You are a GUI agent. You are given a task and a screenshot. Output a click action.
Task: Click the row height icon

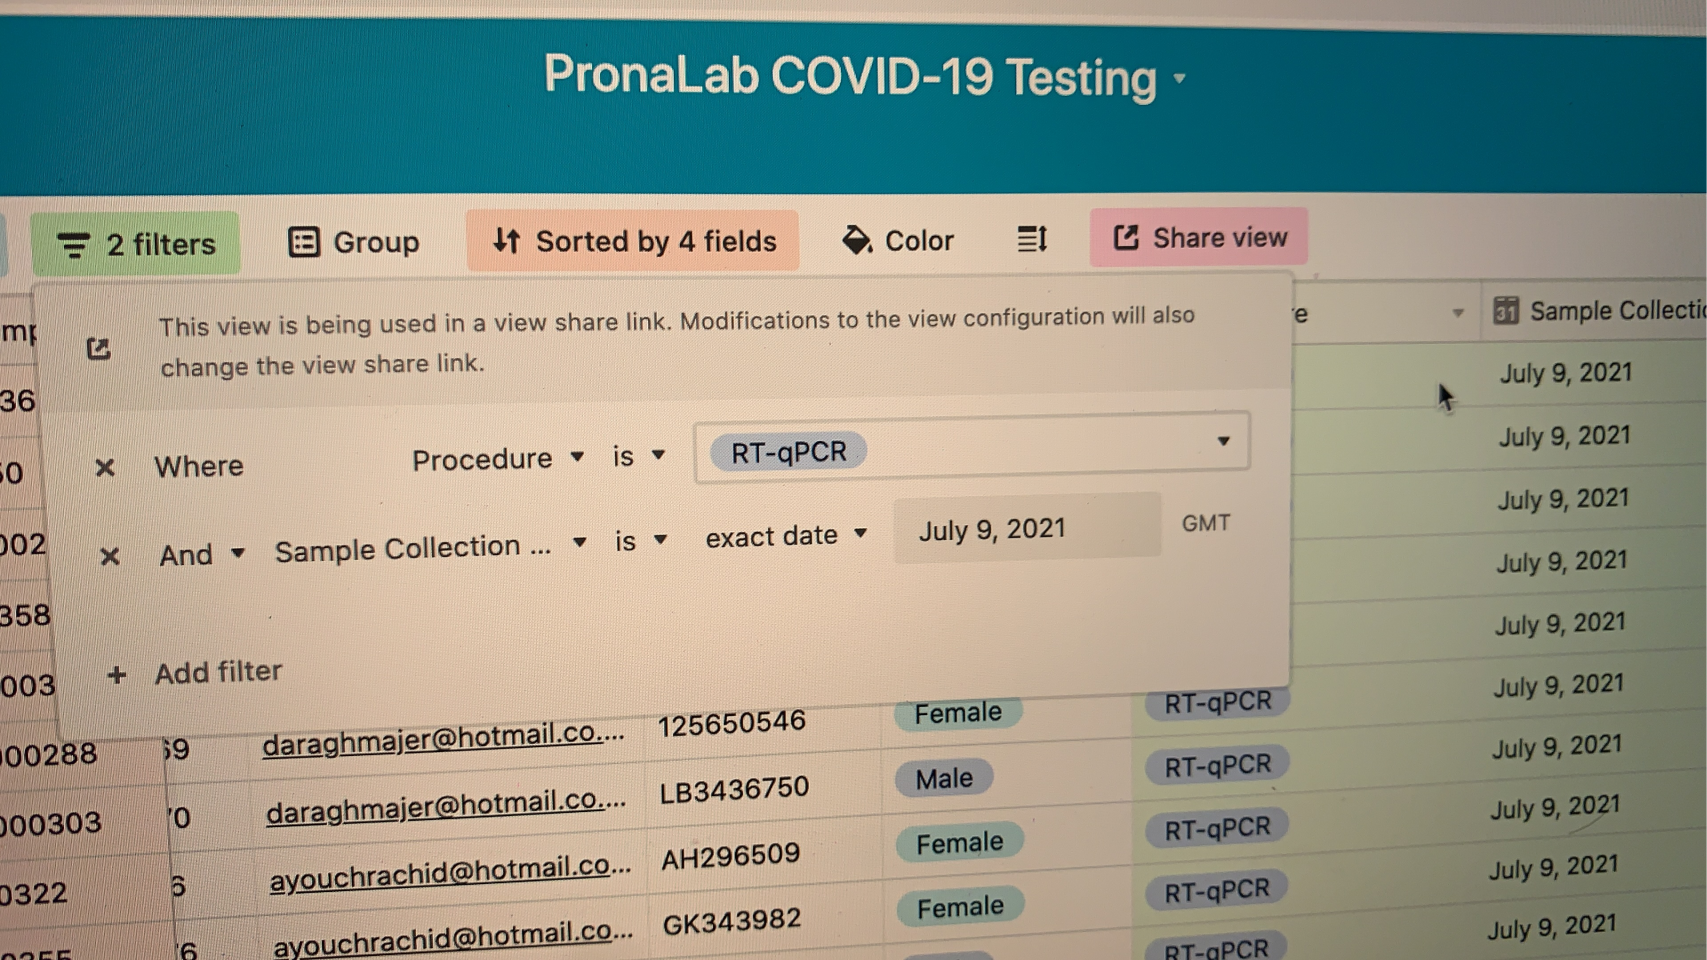[x=1031, y=239]
